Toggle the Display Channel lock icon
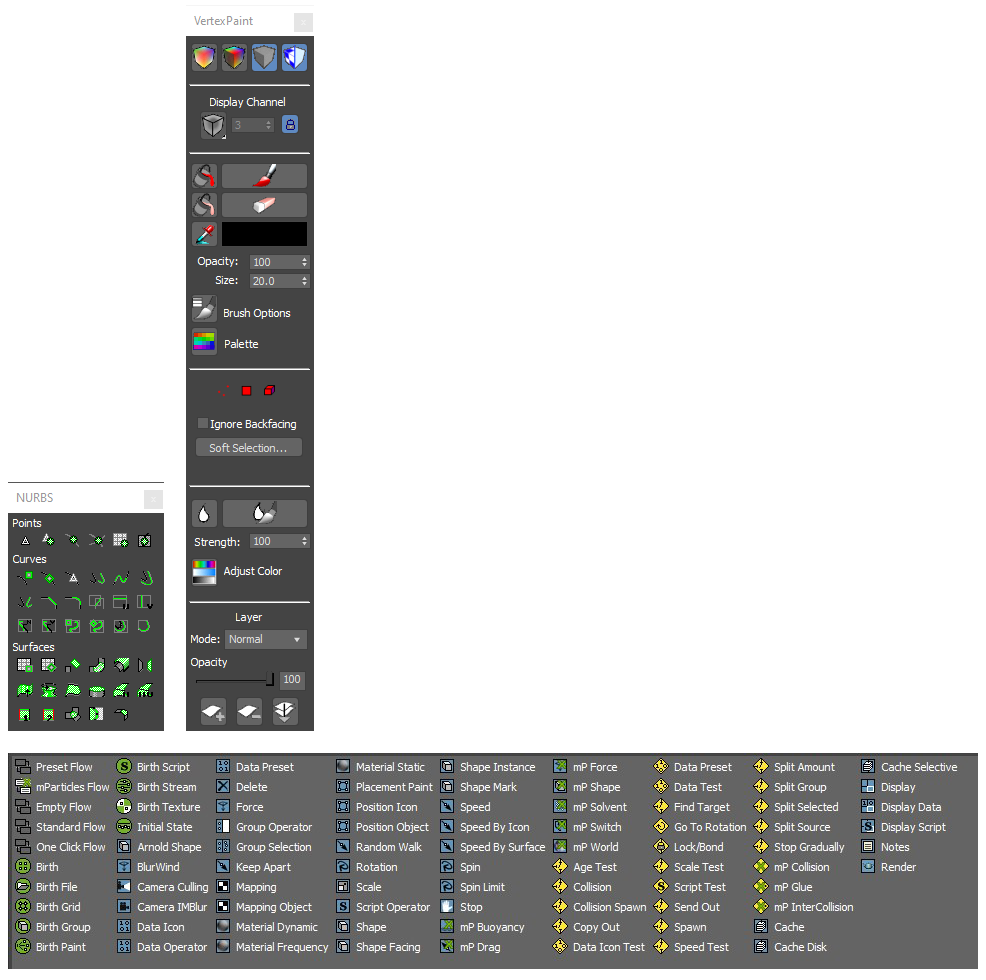 pos(290,125)
